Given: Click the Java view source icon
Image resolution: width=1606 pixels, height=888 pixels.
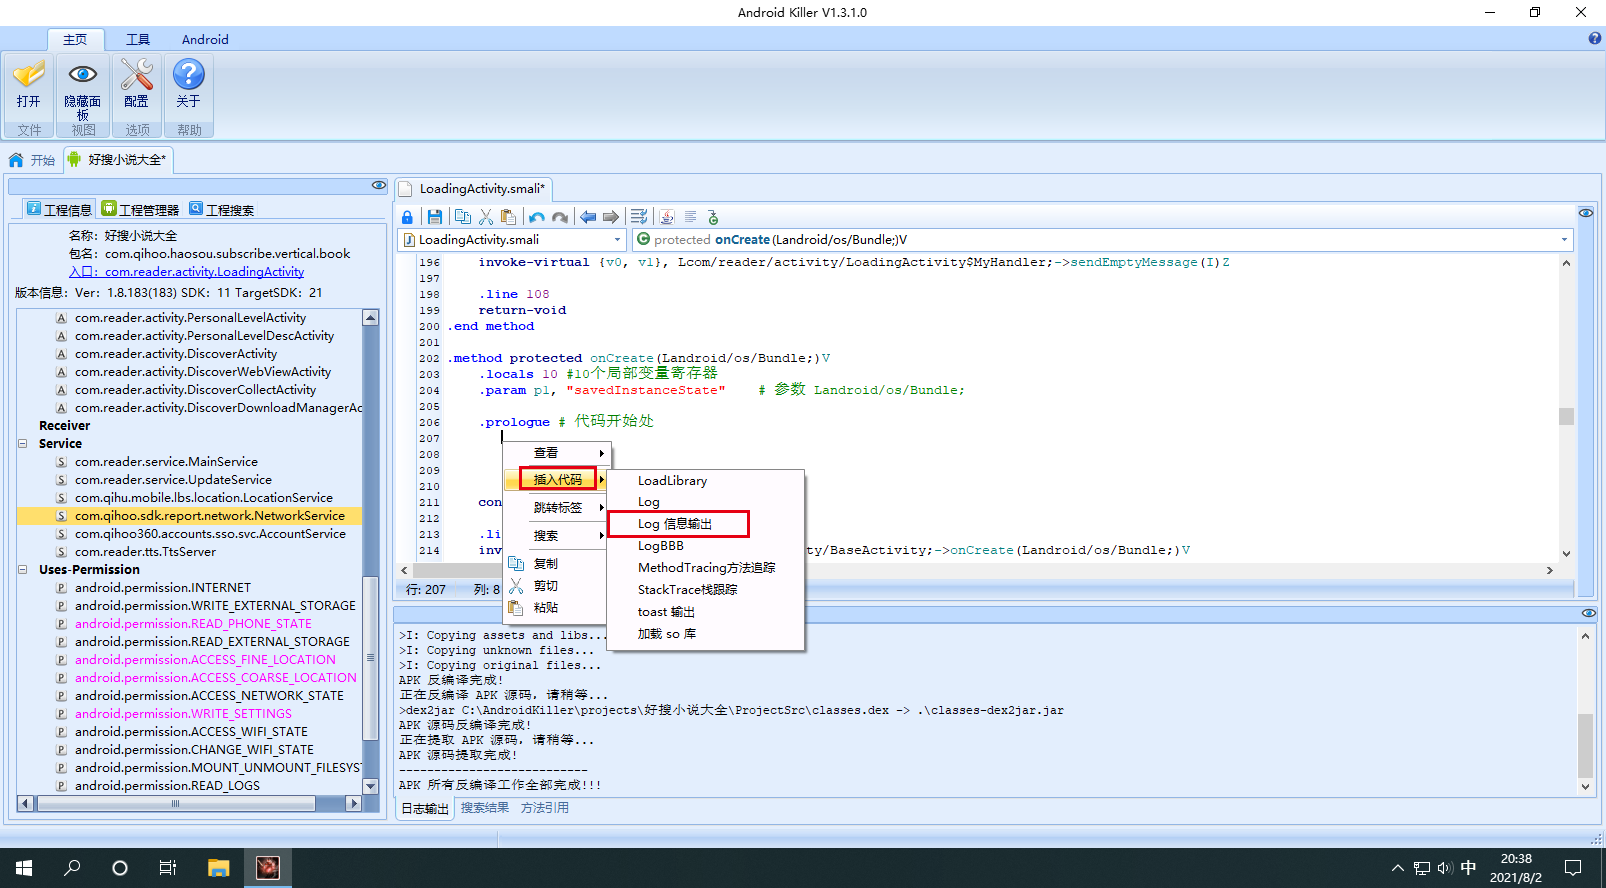Looking at the screenshot, I should tap(667, 217).
